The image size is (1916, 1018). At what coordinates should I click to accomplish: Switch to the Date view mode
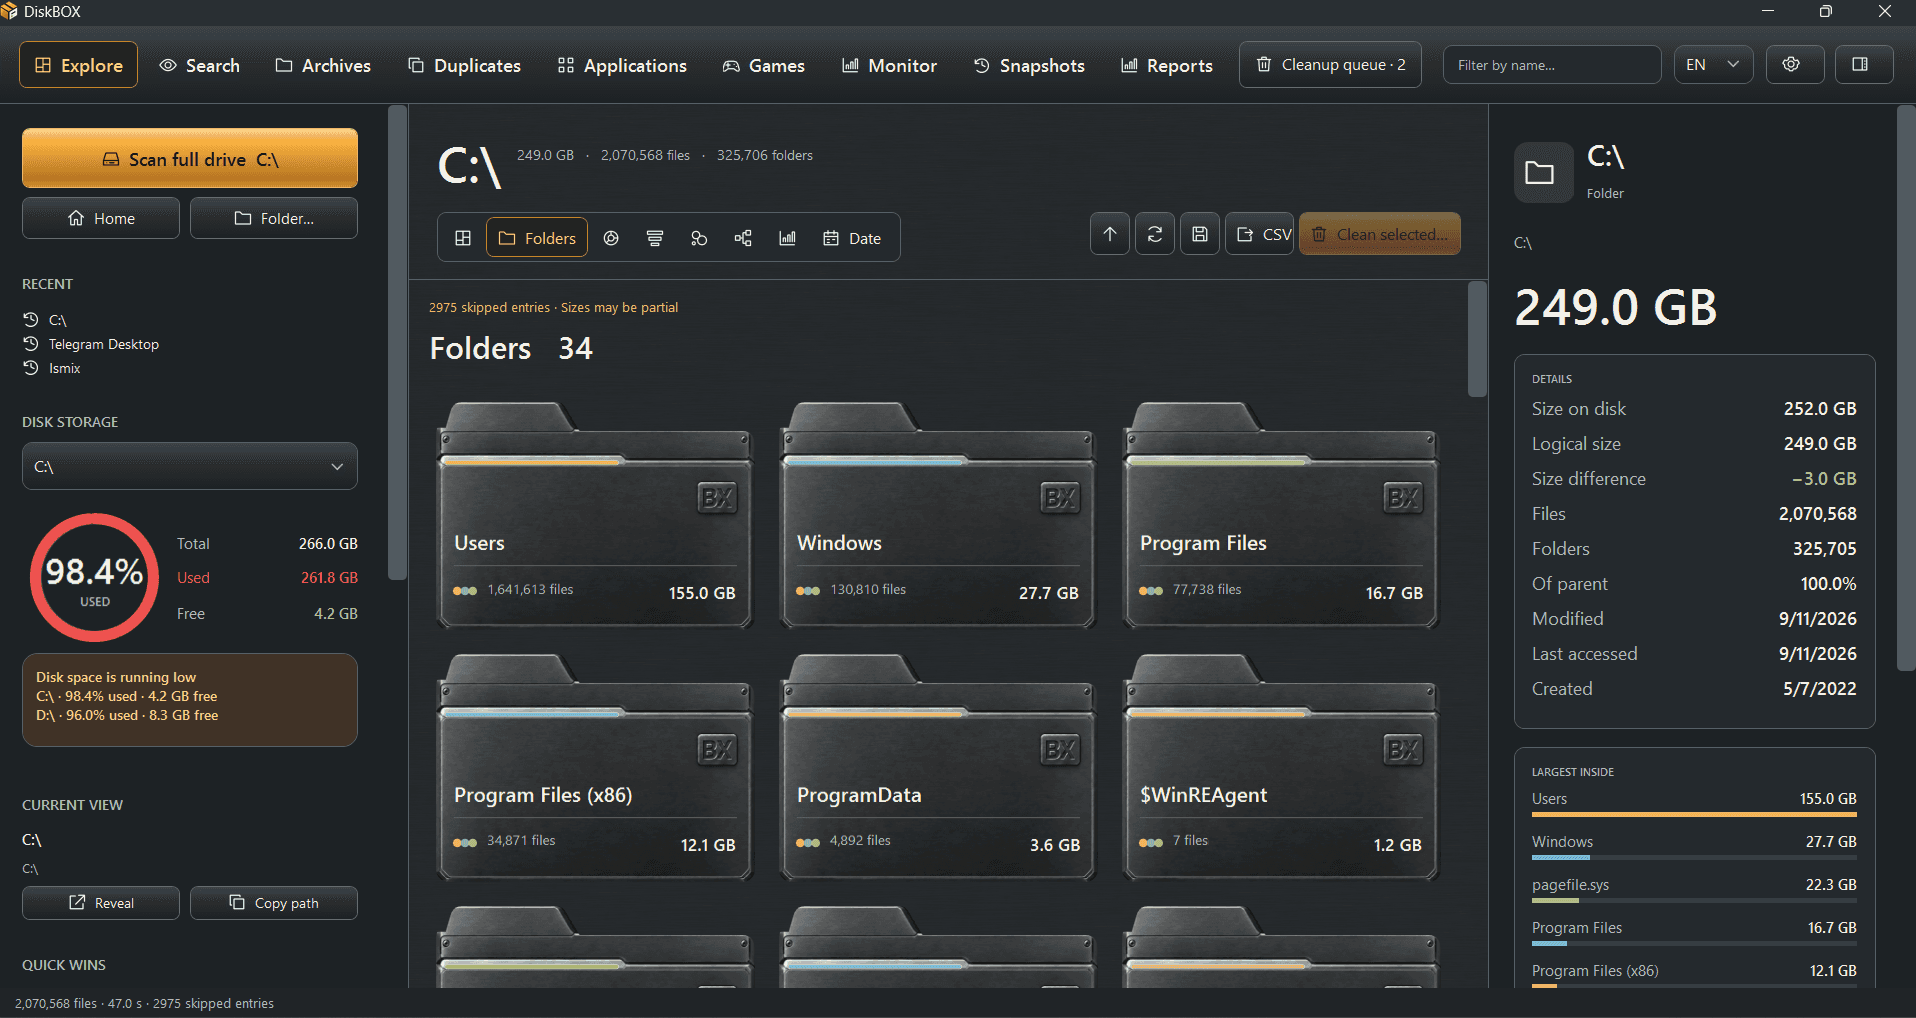click(852, 238)
